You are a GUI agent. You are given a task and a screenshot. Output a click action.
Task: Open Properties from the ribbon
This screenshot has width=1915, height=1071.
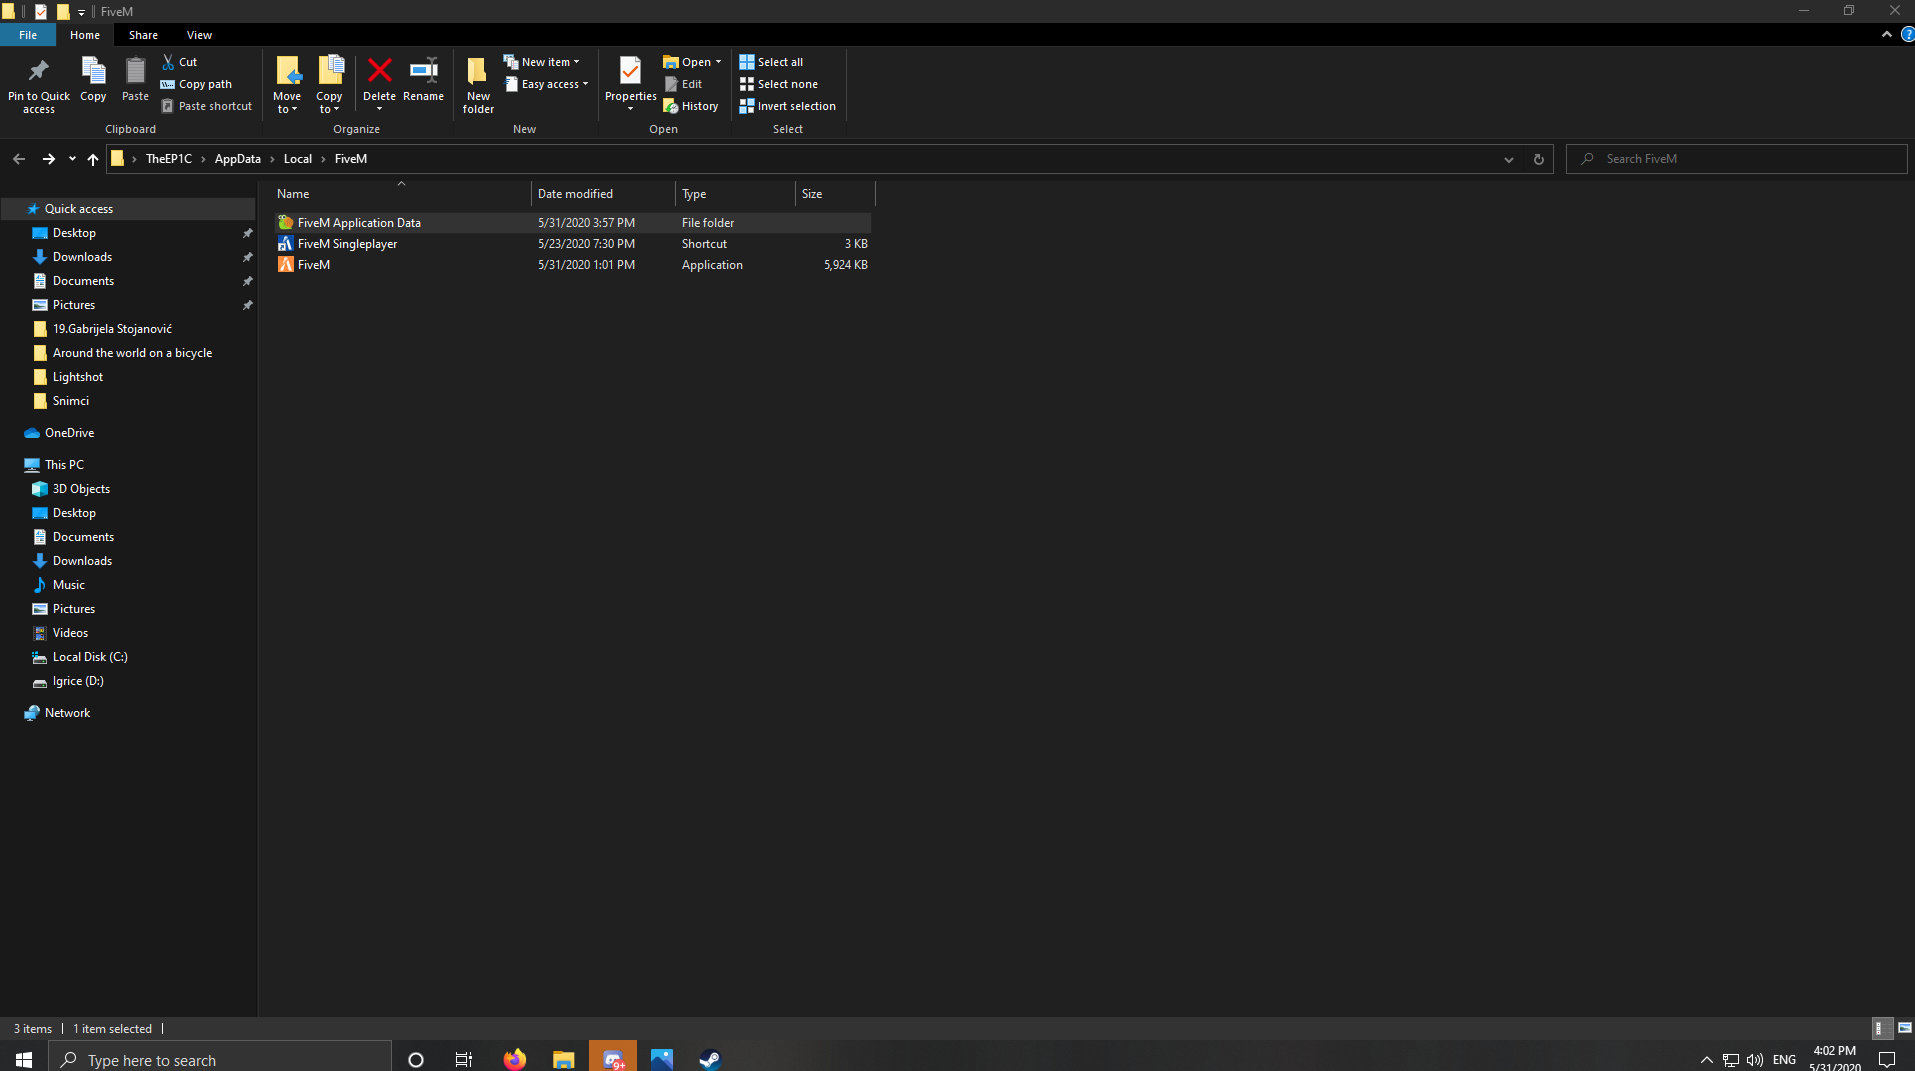[629, 82]
